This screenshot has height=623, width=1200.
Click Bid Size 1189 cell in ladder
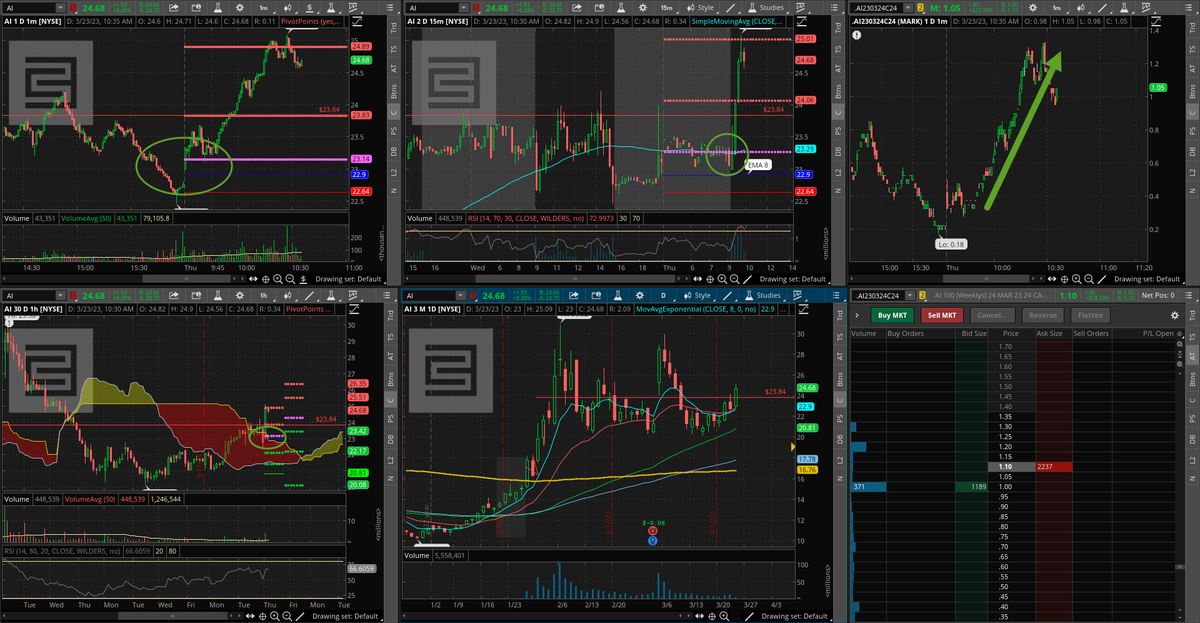pyautogui.click(x=970, y=487)
